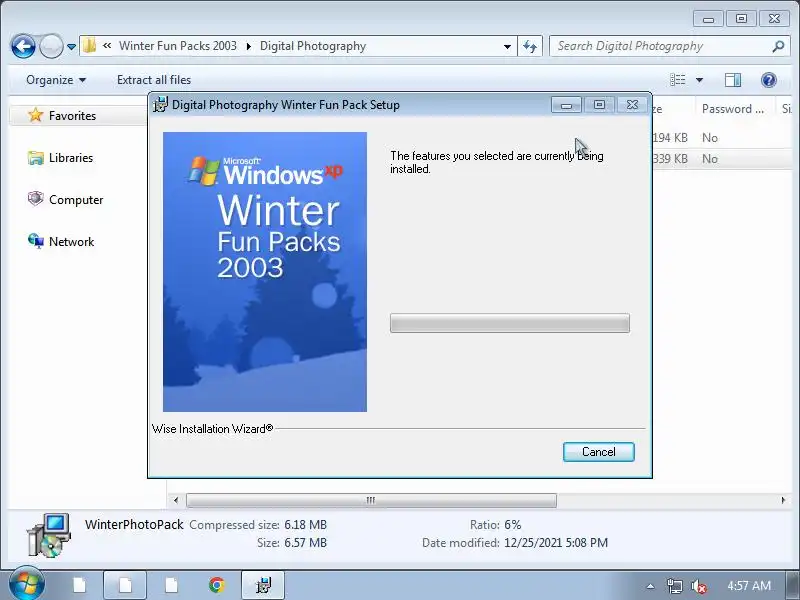
Task: Open recent locations dropdown arrow
Action: [71, 47]
